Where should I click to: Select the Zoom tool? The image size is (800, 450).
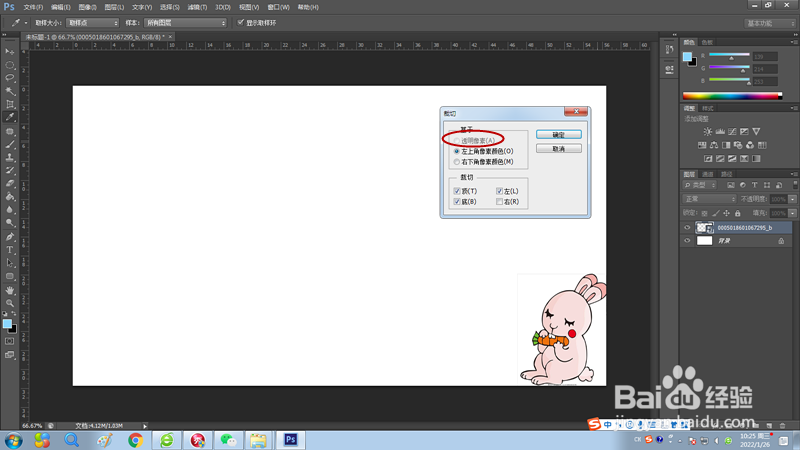pyautogui.click(x=10, y=303)
